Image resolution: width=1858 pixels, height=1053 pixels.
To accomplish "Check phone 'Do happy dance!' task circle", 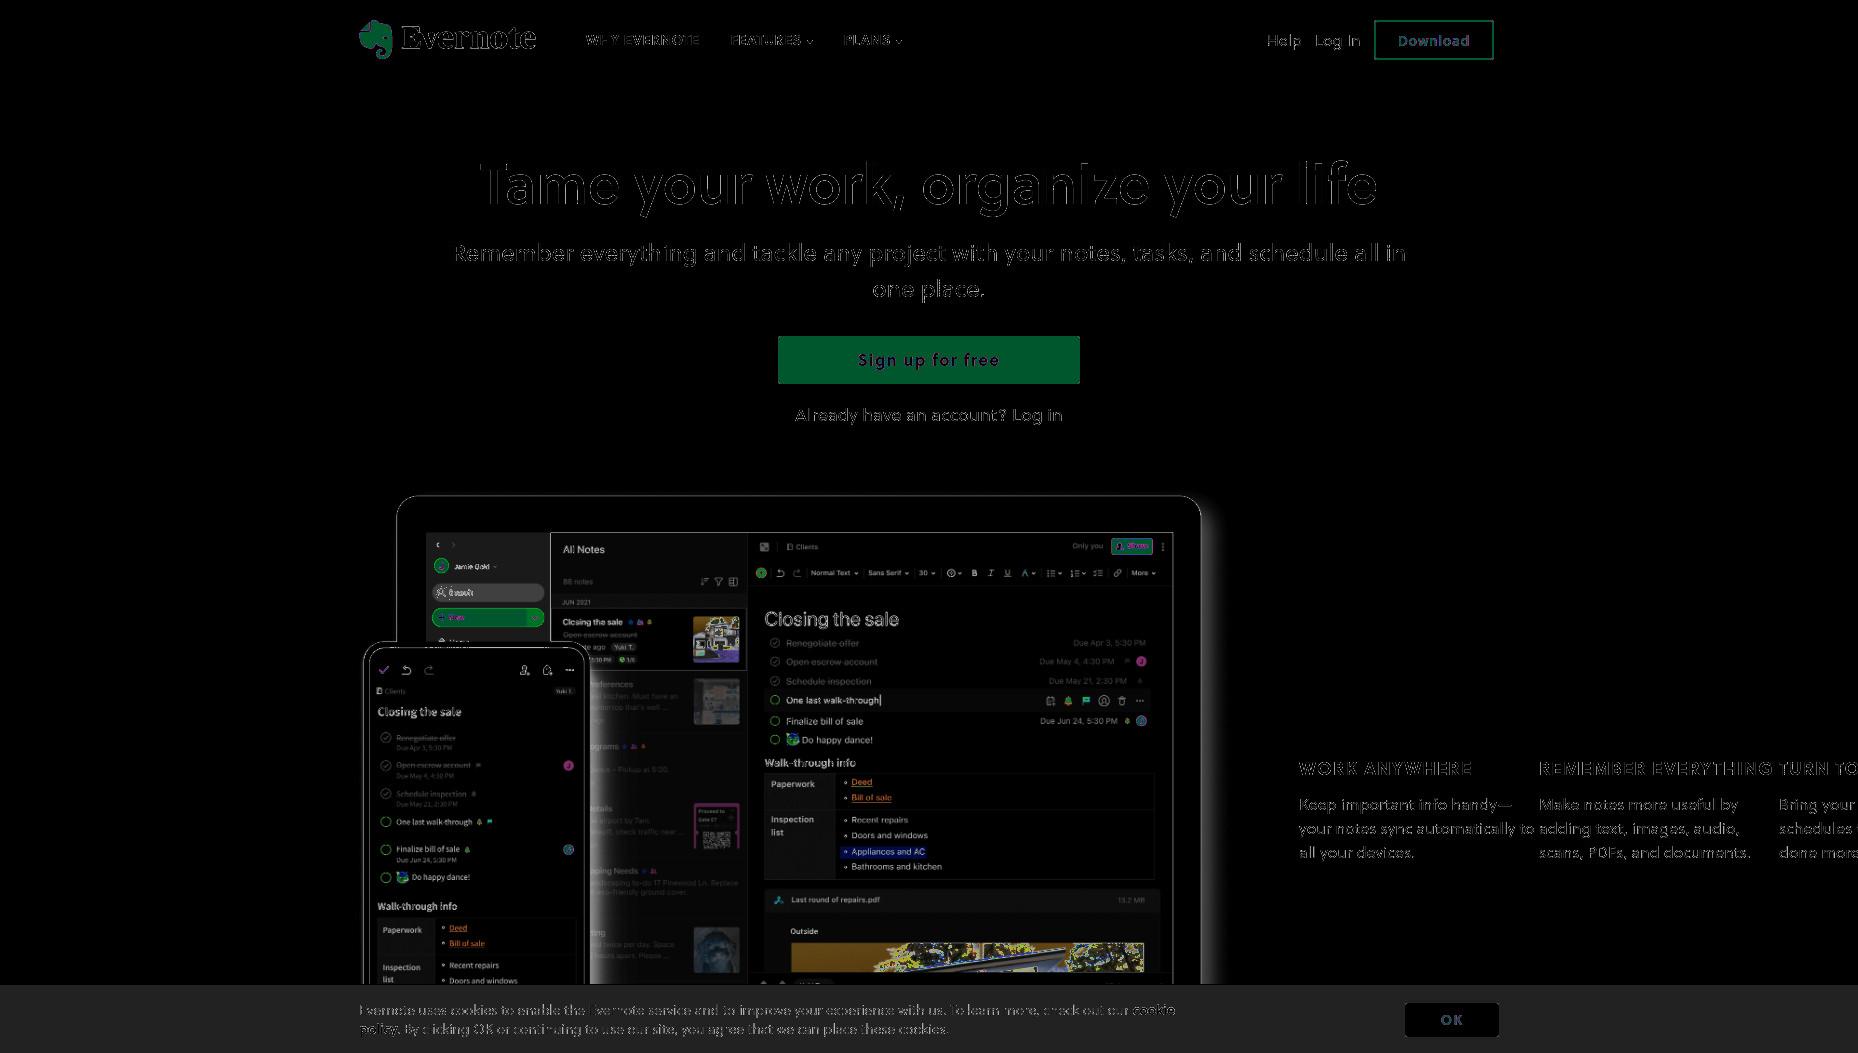I will point(386,877).
